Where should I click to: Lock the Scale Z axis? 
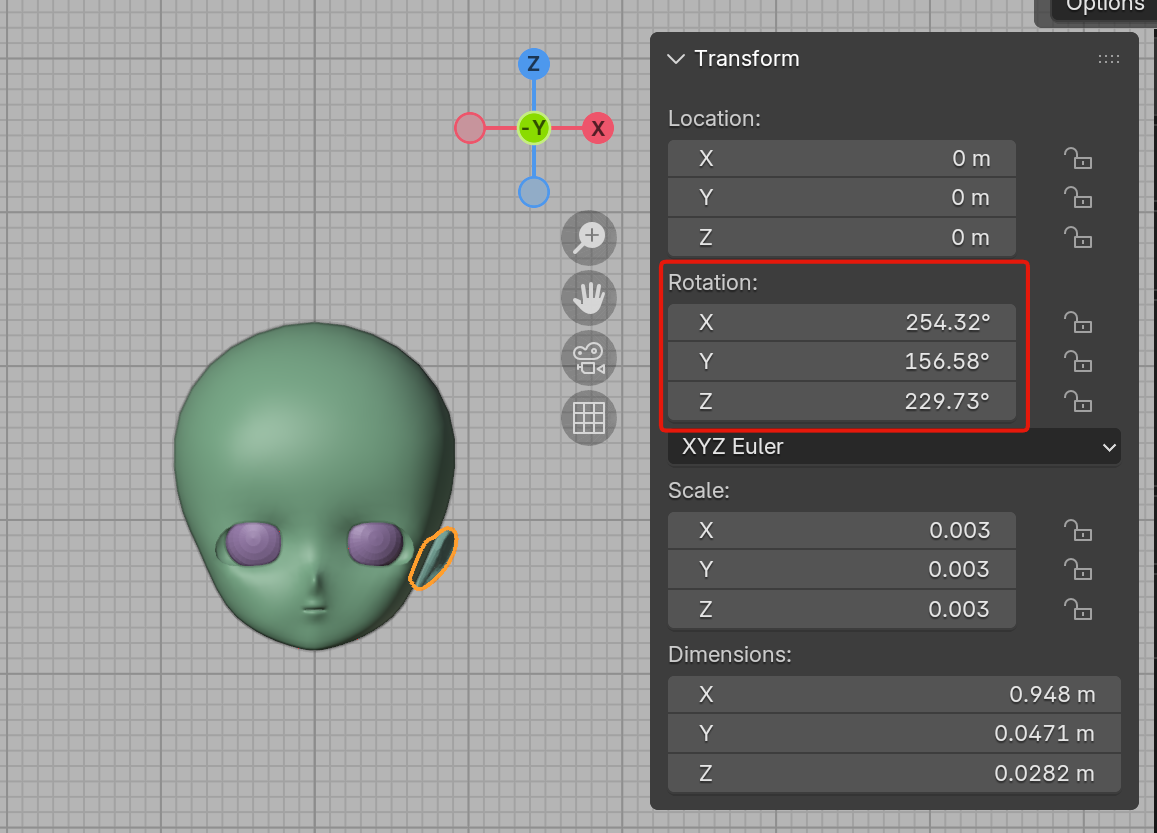(1076, 609)
